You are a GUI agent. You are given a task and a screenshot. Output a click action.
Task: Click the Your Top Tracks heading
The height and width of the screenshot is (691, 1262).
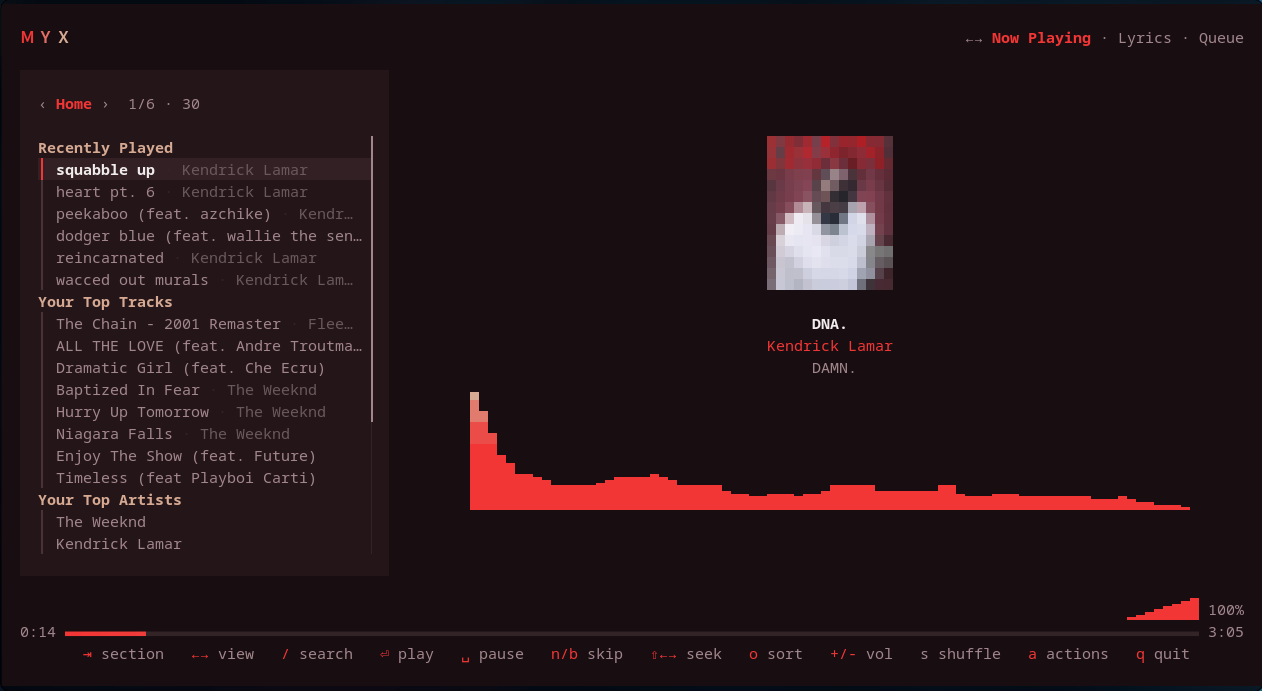pos(105,302)
